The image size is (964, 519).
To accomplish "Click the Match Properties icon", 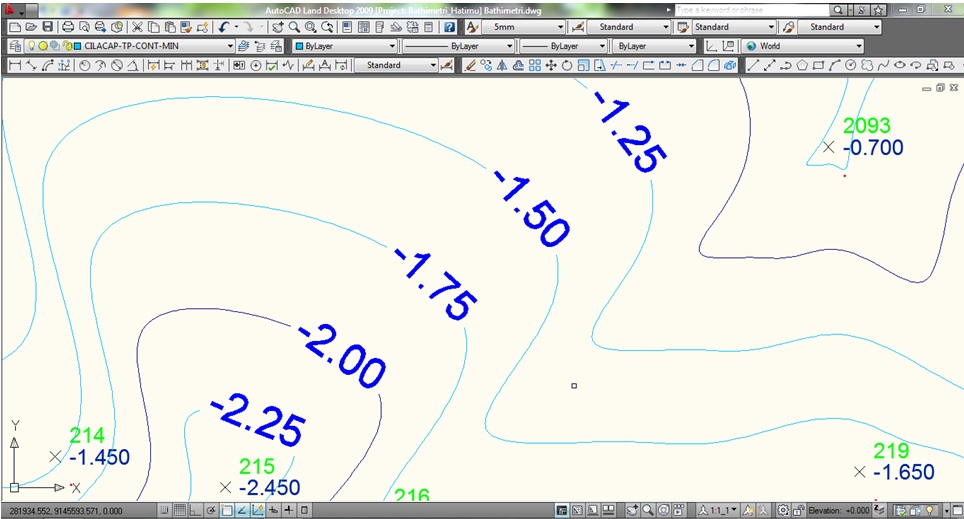I will pos(186,27).
